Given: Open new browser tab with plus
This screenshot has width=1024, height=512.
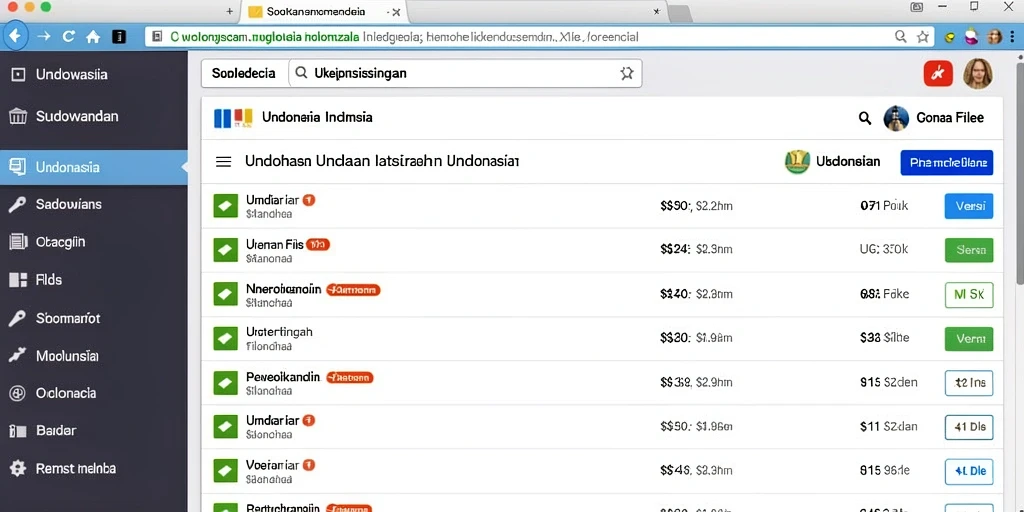Looking at the screenshot, I should point(229,11).
